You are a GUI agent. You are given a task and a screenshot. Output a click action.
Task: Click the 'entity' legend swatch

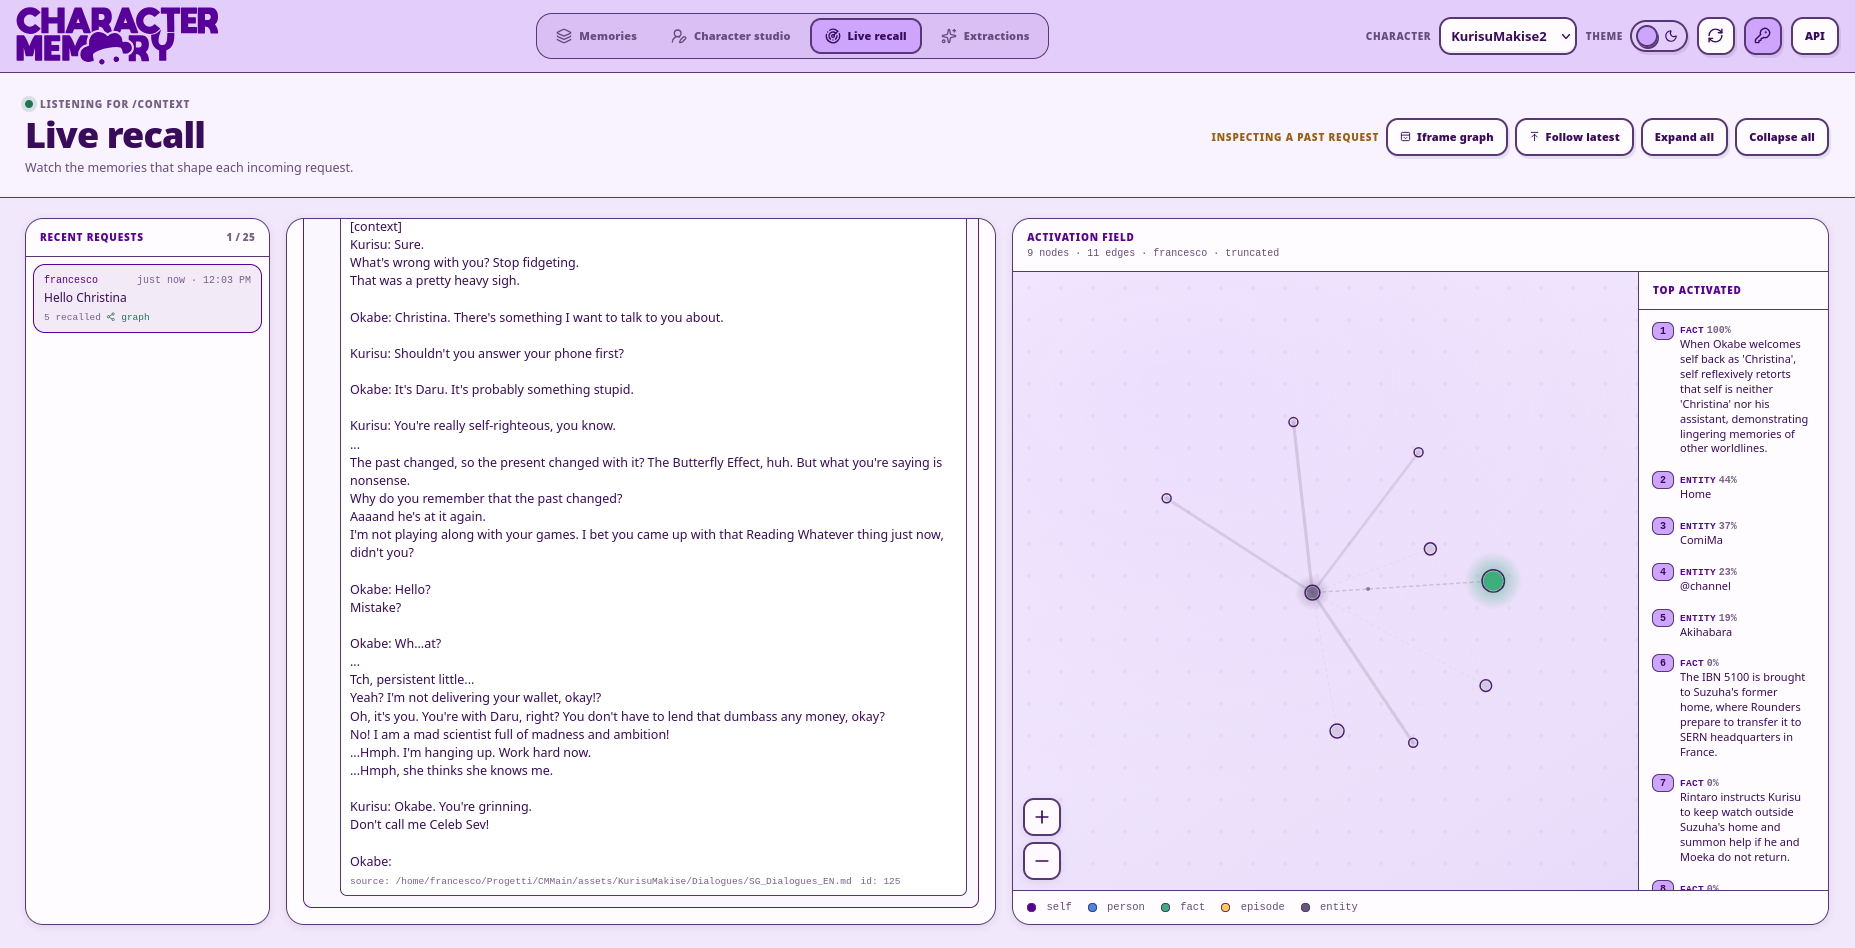pyautogui.click(x=1306, y=907)
